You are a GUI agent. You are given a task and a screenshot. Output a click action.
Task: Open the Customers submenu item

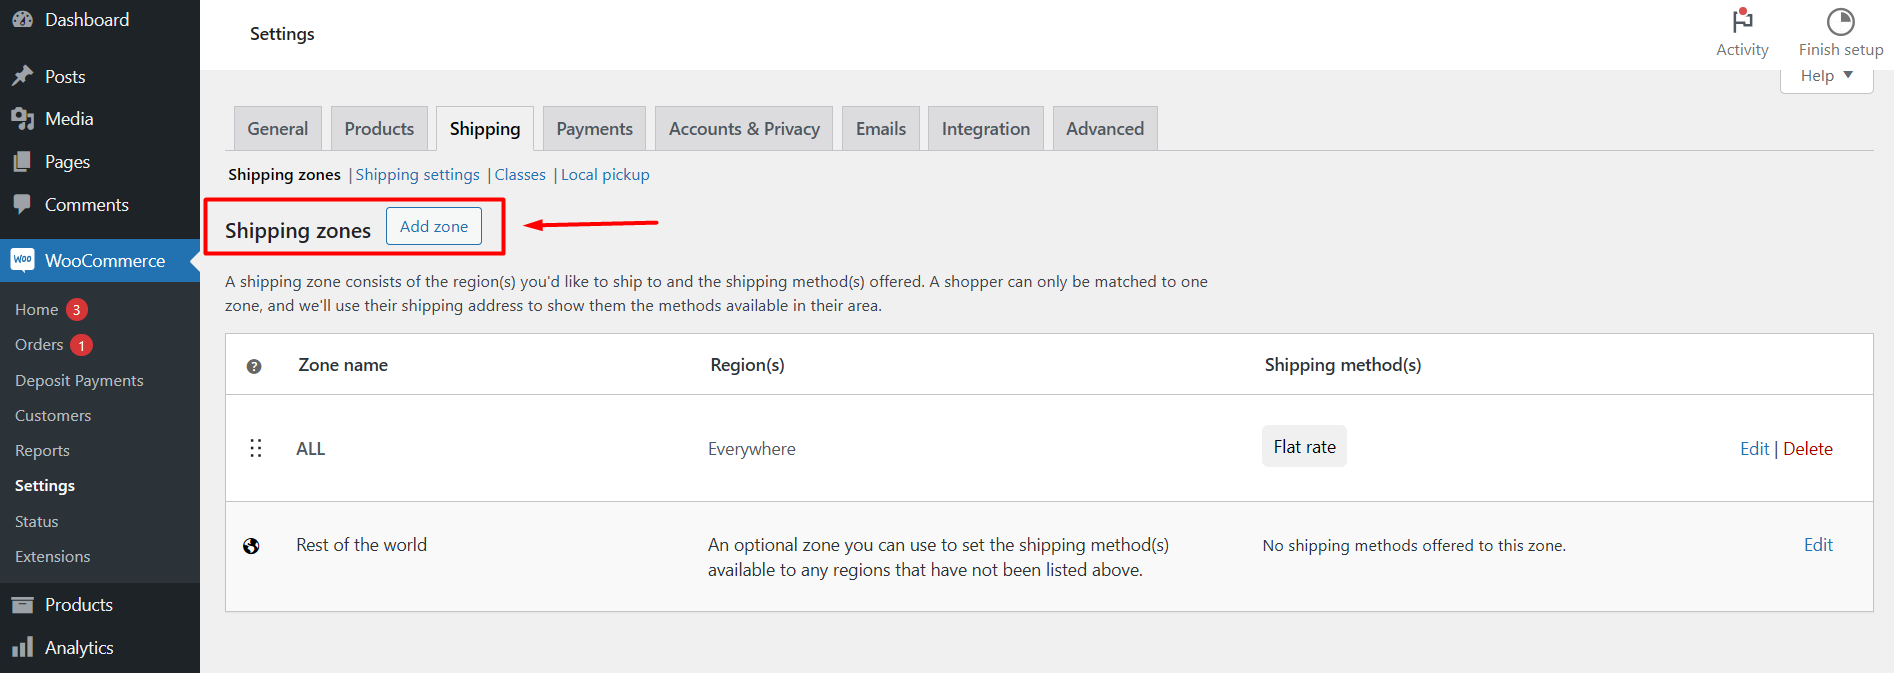(53, 415)
